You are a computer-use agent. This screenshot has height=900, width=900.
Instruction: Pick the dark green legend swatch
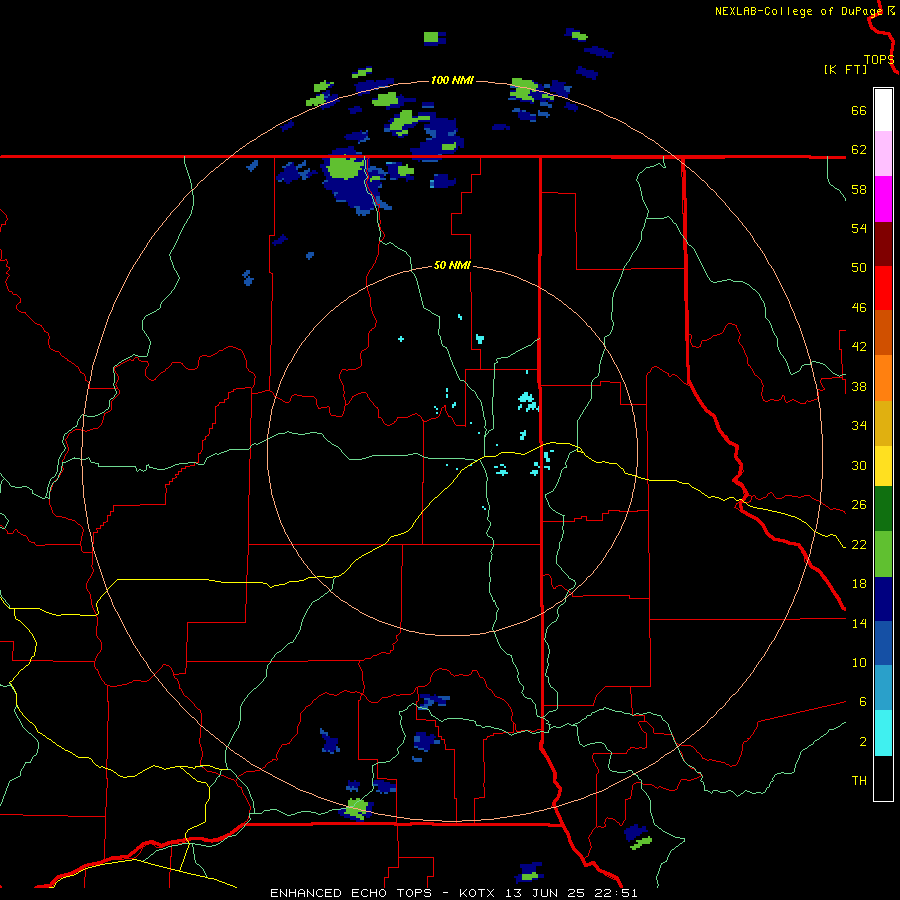[883, 509]
